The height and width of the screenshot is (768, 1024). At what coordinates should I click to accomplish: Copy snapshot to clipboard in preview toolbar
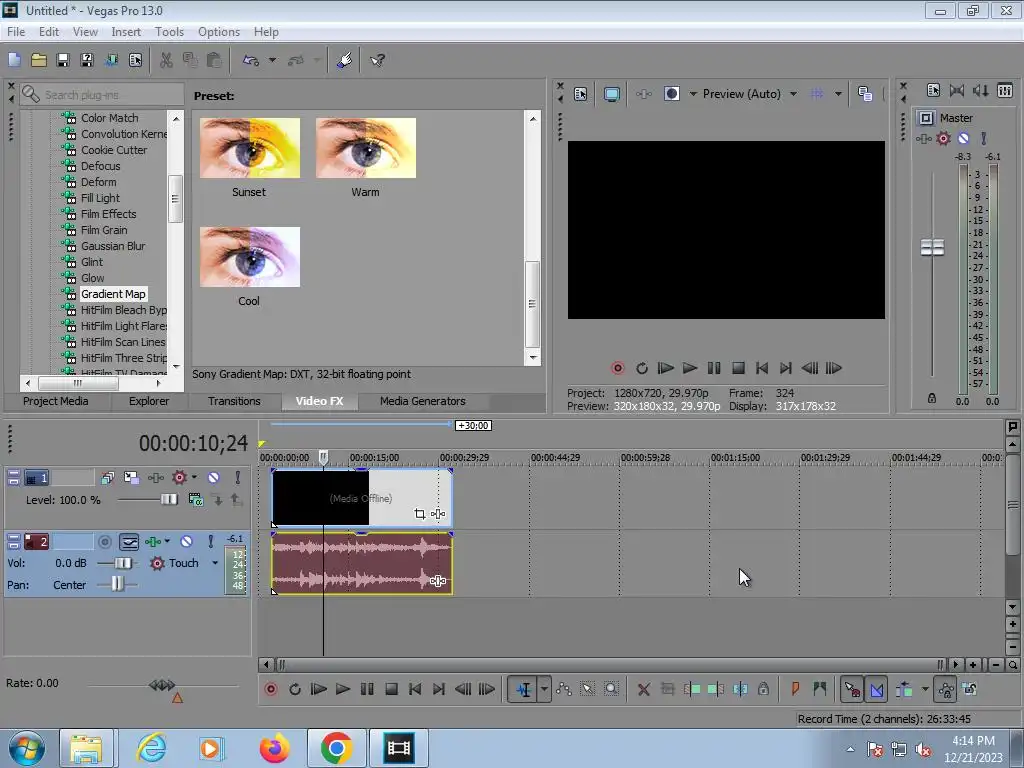(x=865, y=94)
